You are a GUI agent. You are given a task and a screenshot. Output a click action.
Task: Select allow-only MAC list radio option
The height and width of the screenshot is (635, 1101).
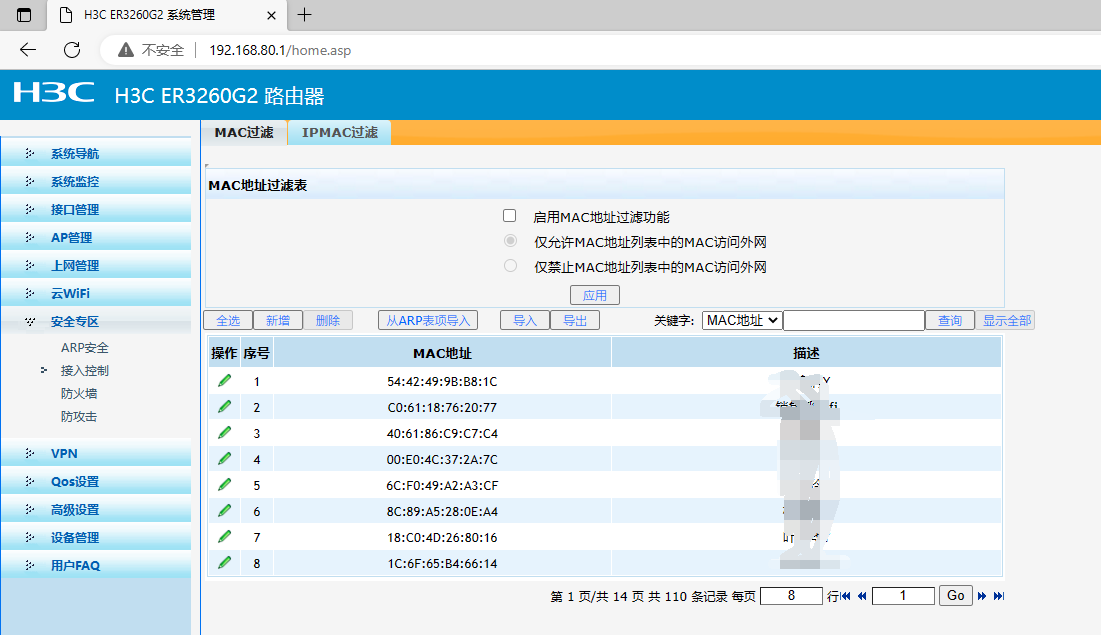(x=510, y=241)
